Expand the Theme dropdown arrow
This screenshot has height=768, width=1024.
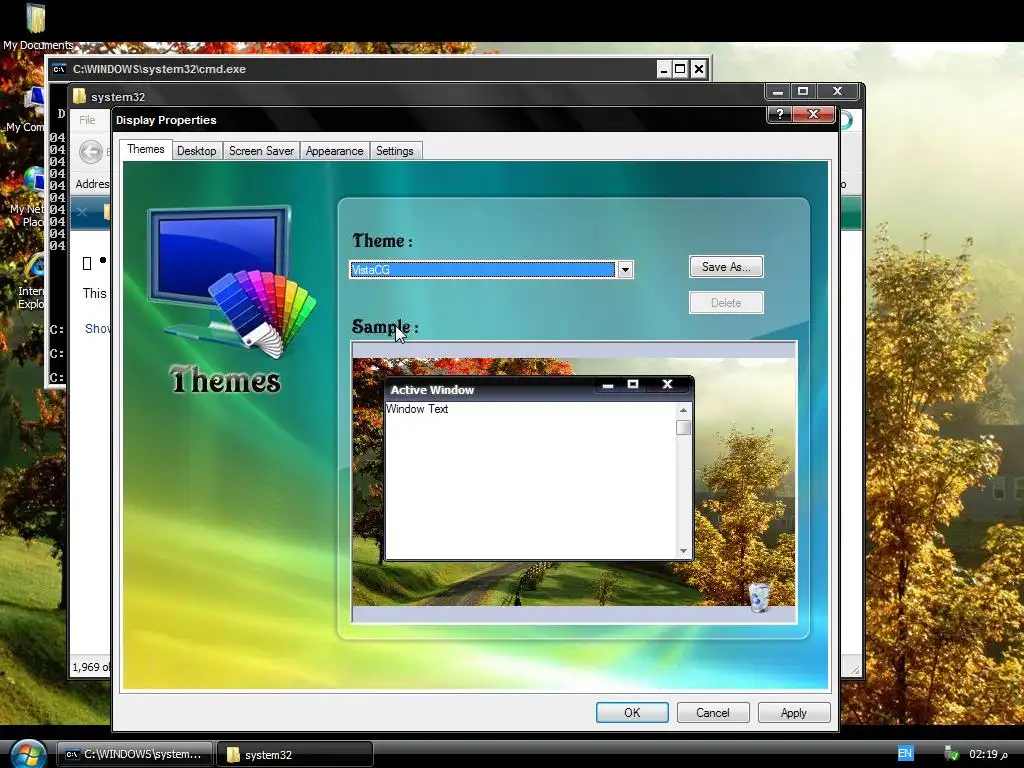[x=625, y=269]
